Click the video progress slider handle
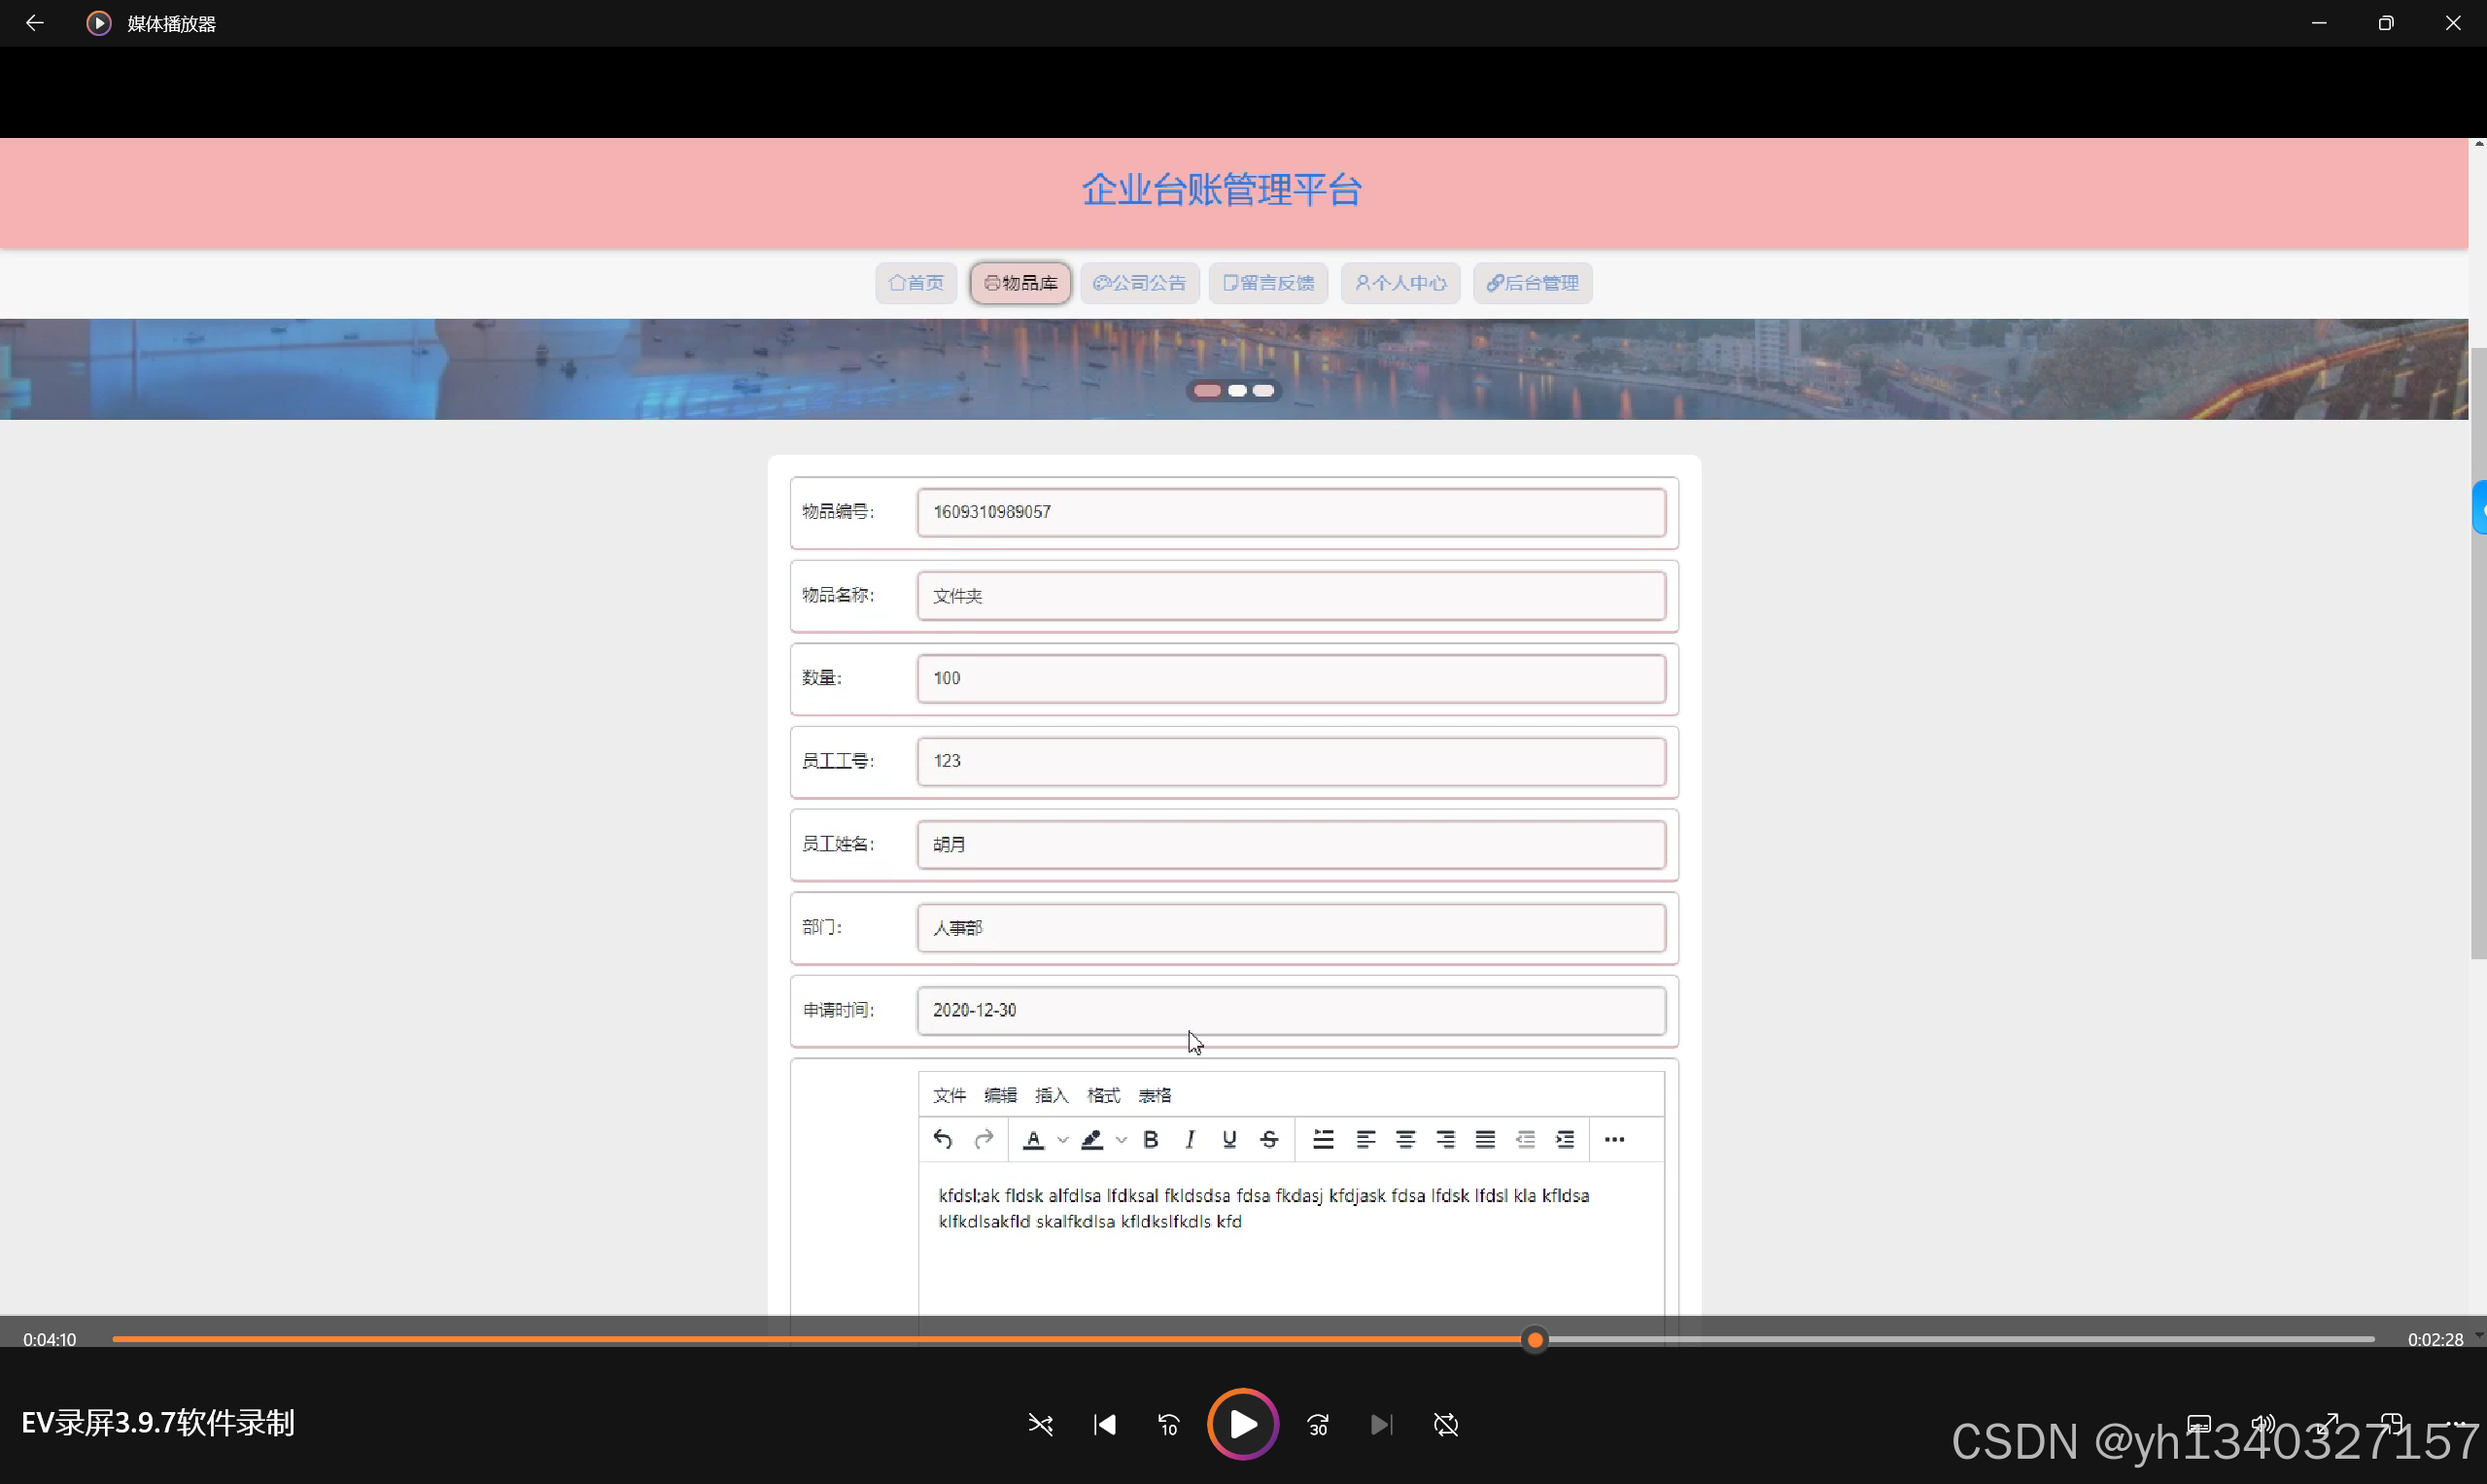This screenshot has height=1484, width=2487. pyautogui.click(x=1535, y=1339)
